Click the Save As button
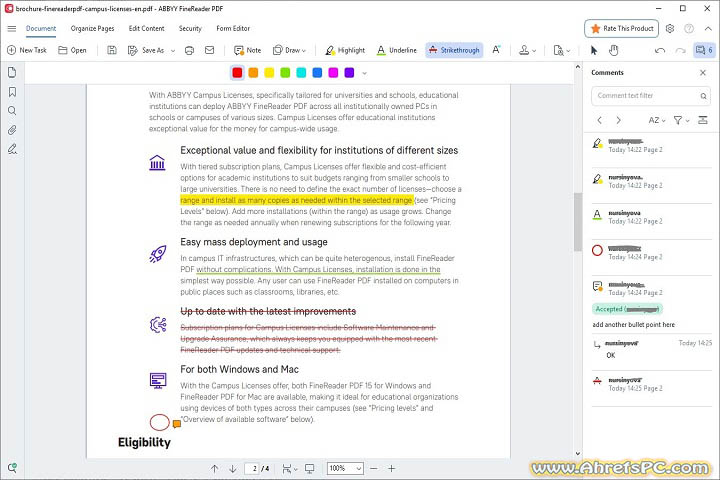This screenshot has height=480, width=720. [146, 50]
